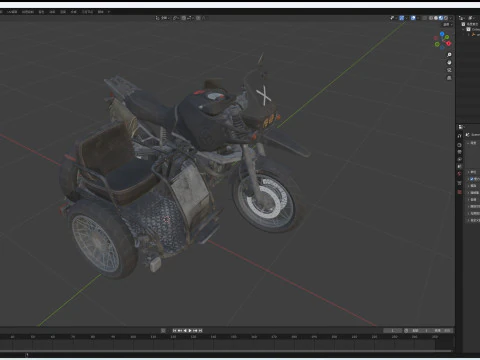Toggle snapping magnet in viewport header
480x360 pixels.
(x=184, y=18)
